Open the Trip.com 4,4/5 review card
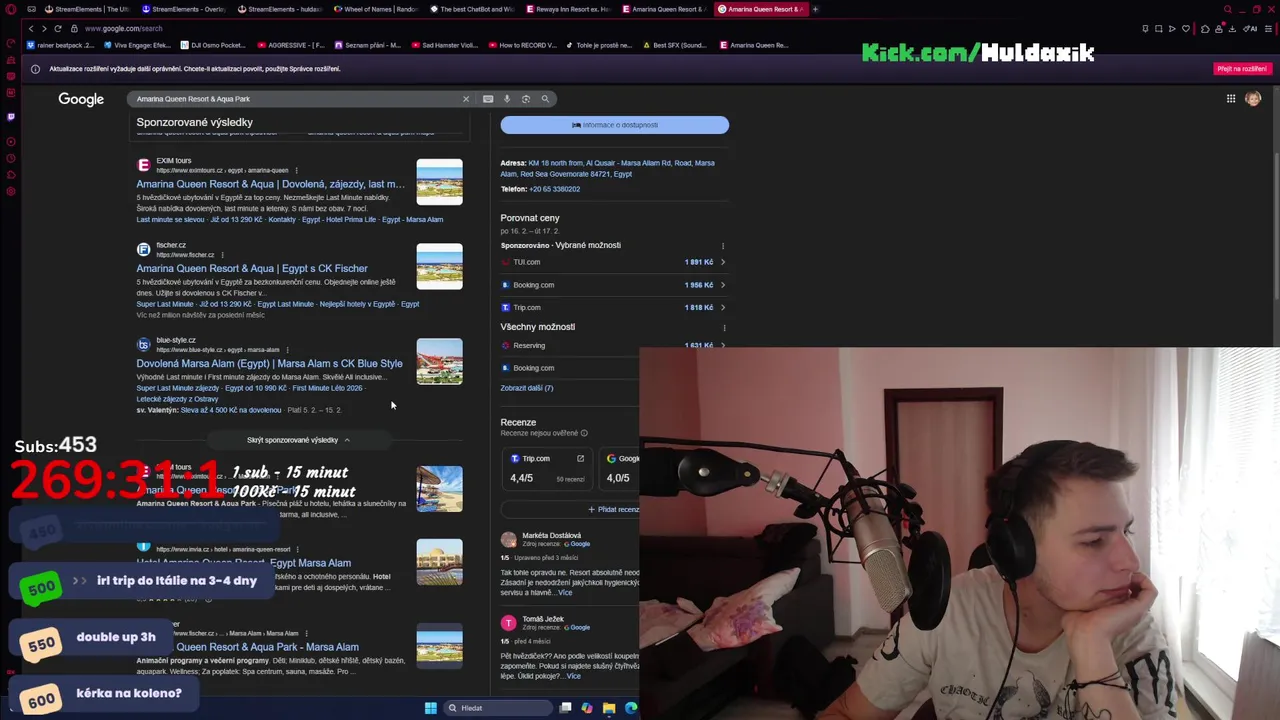This screenshot has width=1280, height=720. pyautogui.click(x=548, y=470)
